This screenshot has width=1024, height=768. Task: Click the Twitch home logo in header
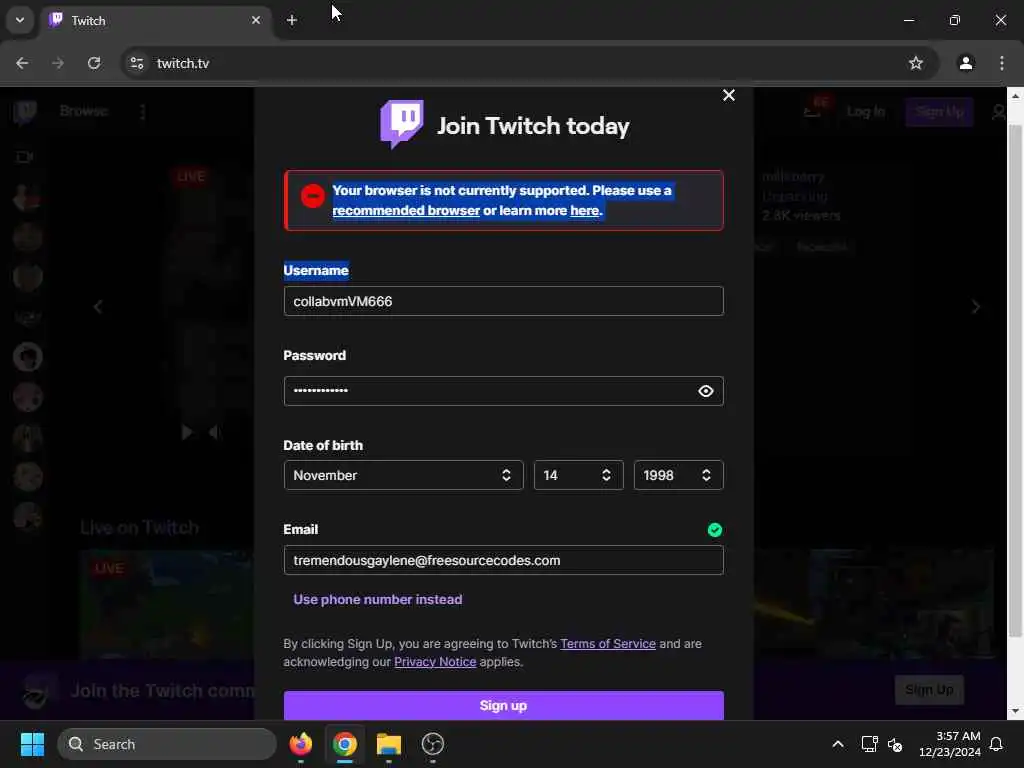tap(25, 112)
